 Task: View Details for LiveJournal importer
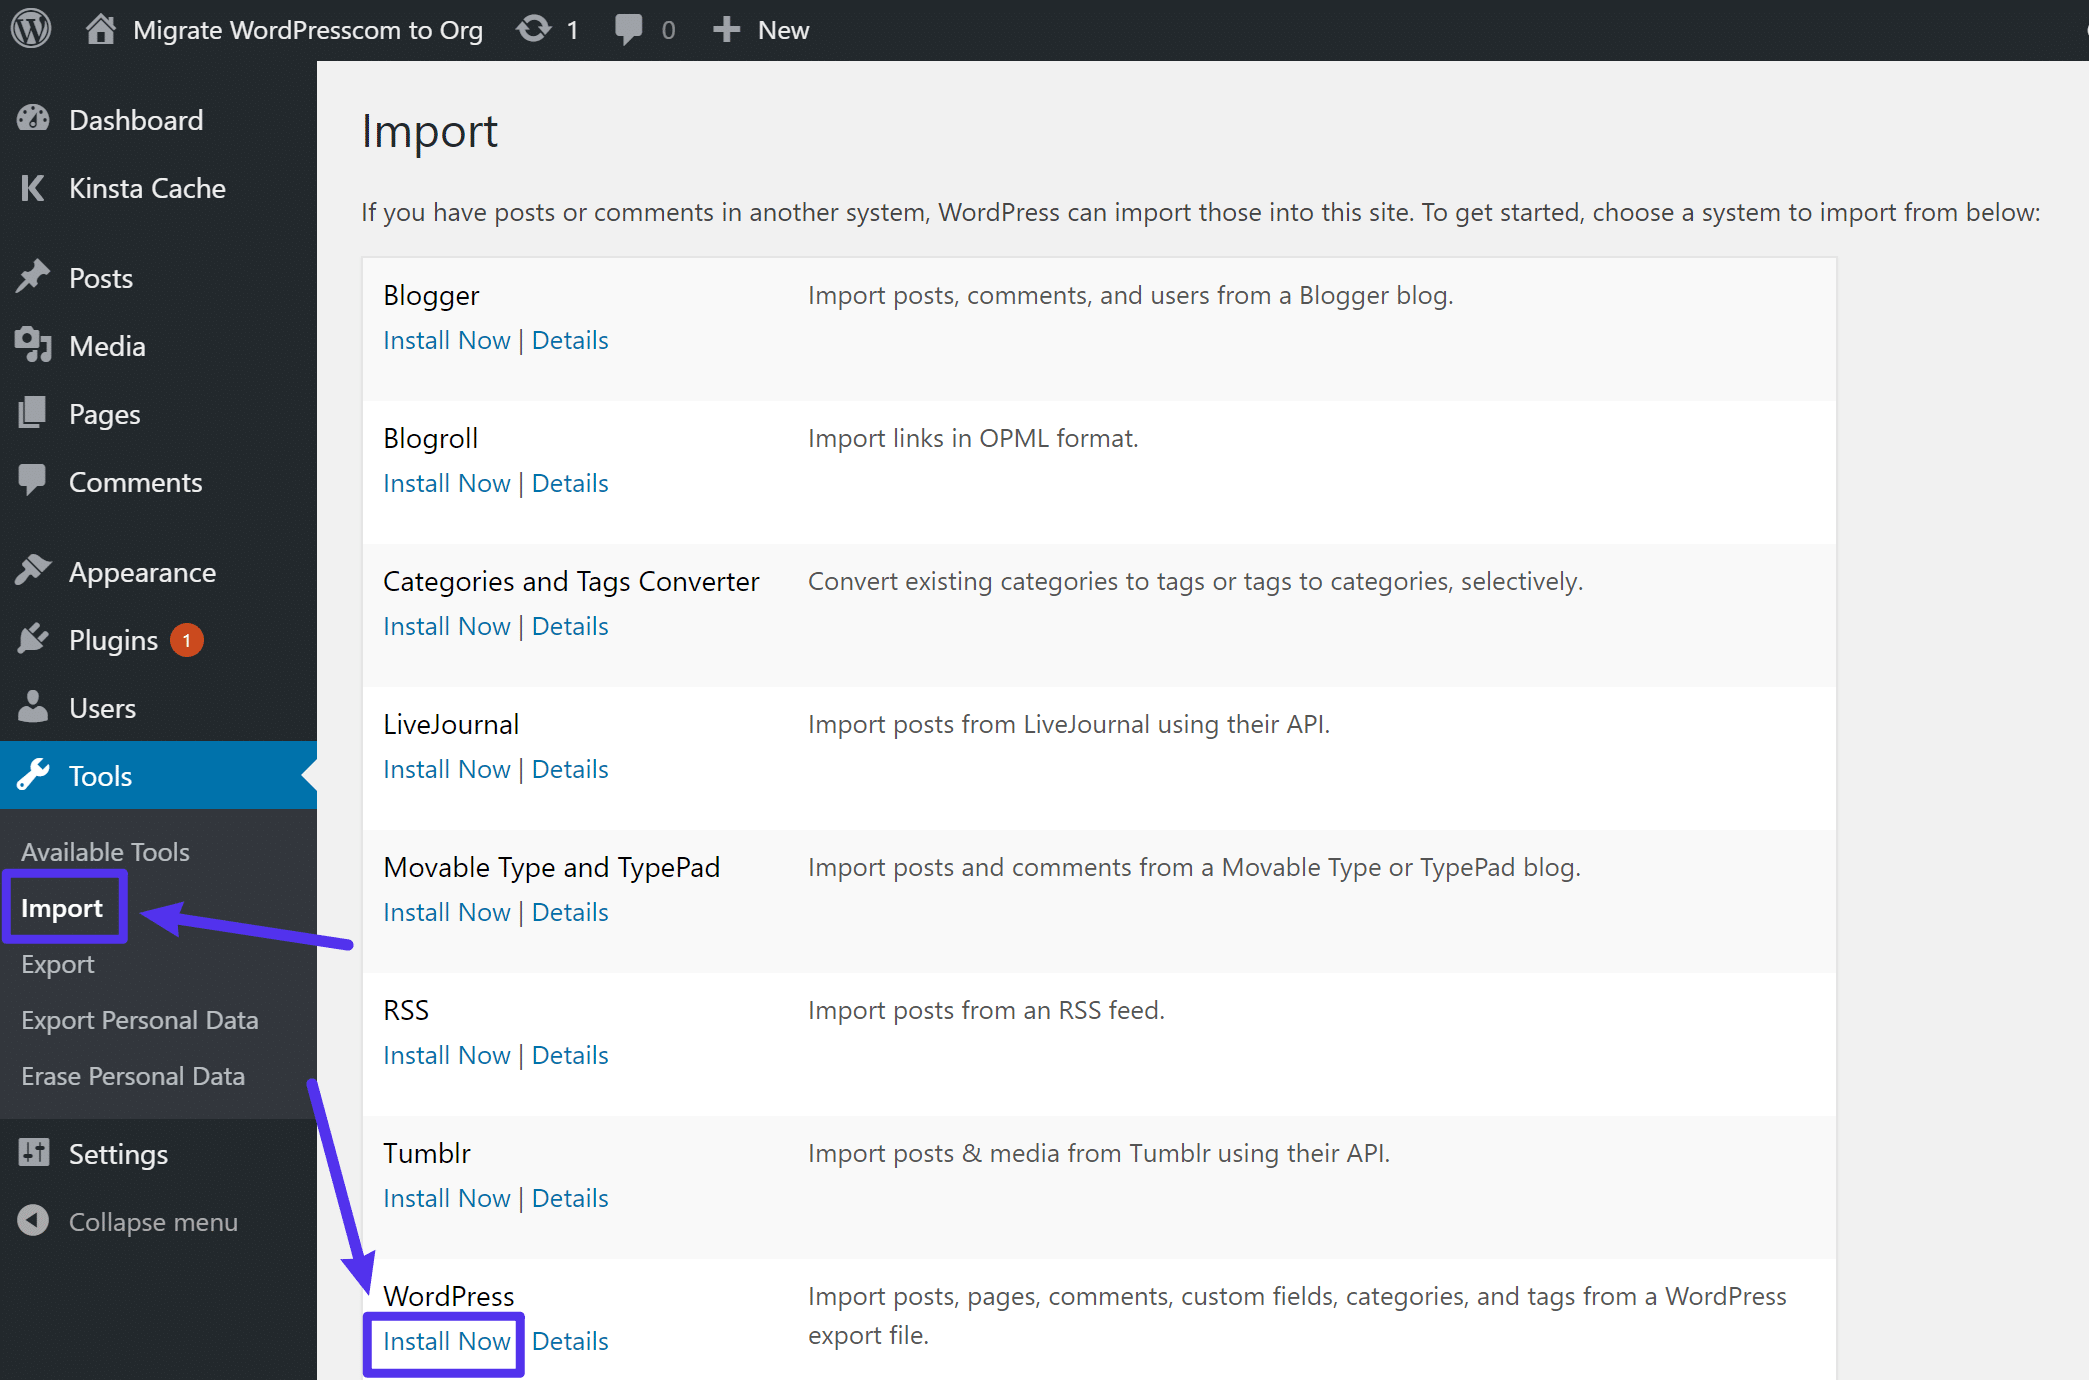pyautogui.click(x=570, y=767)
